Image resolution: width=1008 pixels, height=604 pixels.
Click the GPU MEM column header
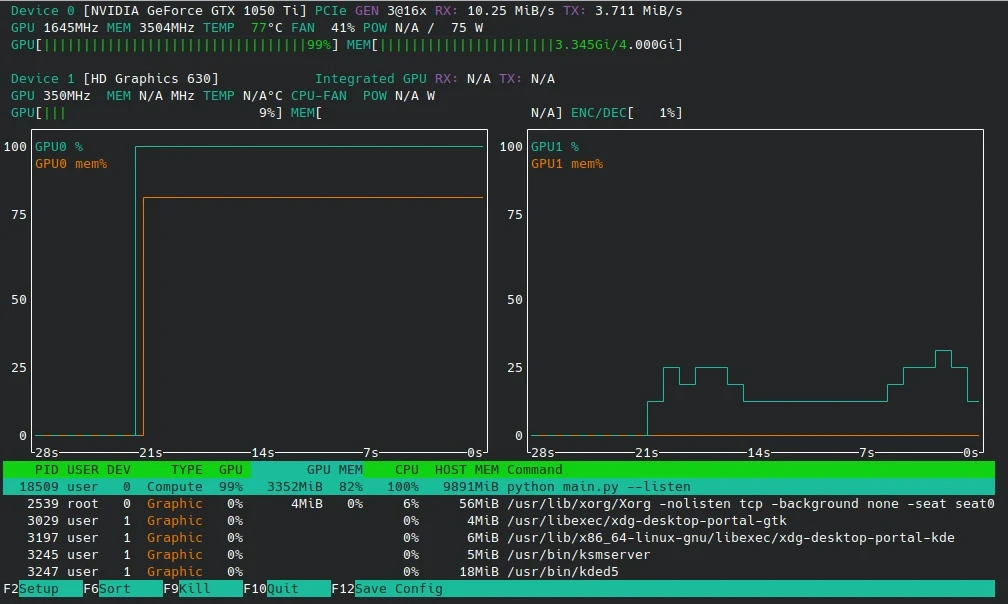click(x=334, y=470)
